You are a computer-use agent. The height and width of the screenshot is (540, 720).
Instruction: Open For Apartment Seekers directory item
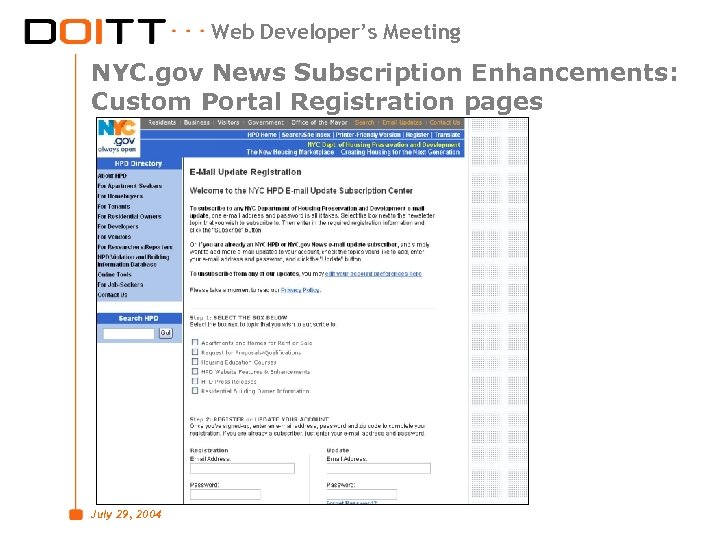click(129, 186)
